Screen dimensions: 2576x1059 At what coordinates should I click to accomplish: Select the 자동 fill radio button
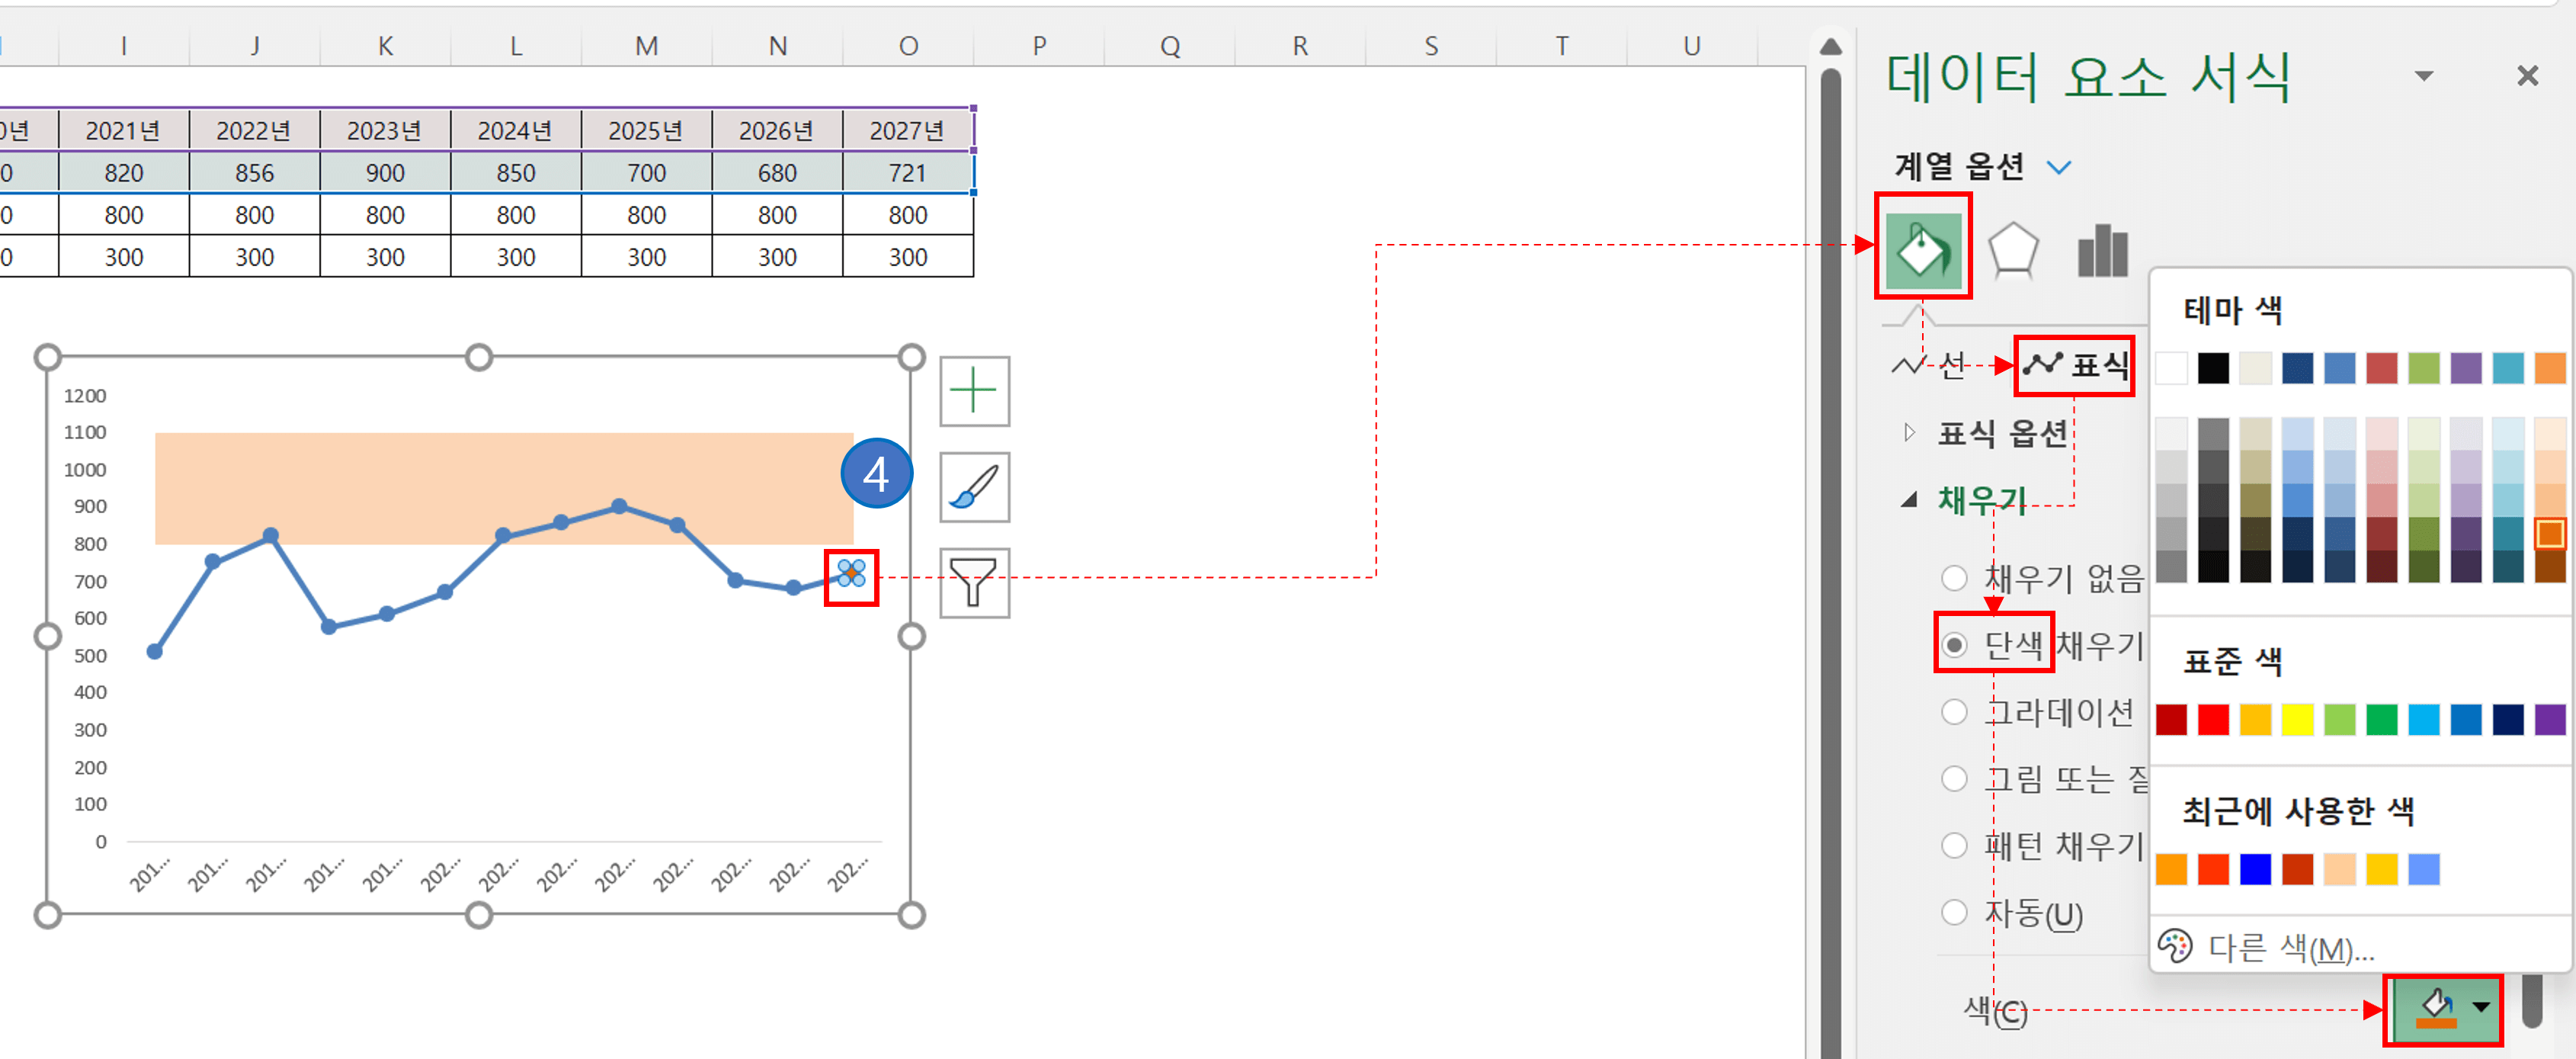point(1953,912)
